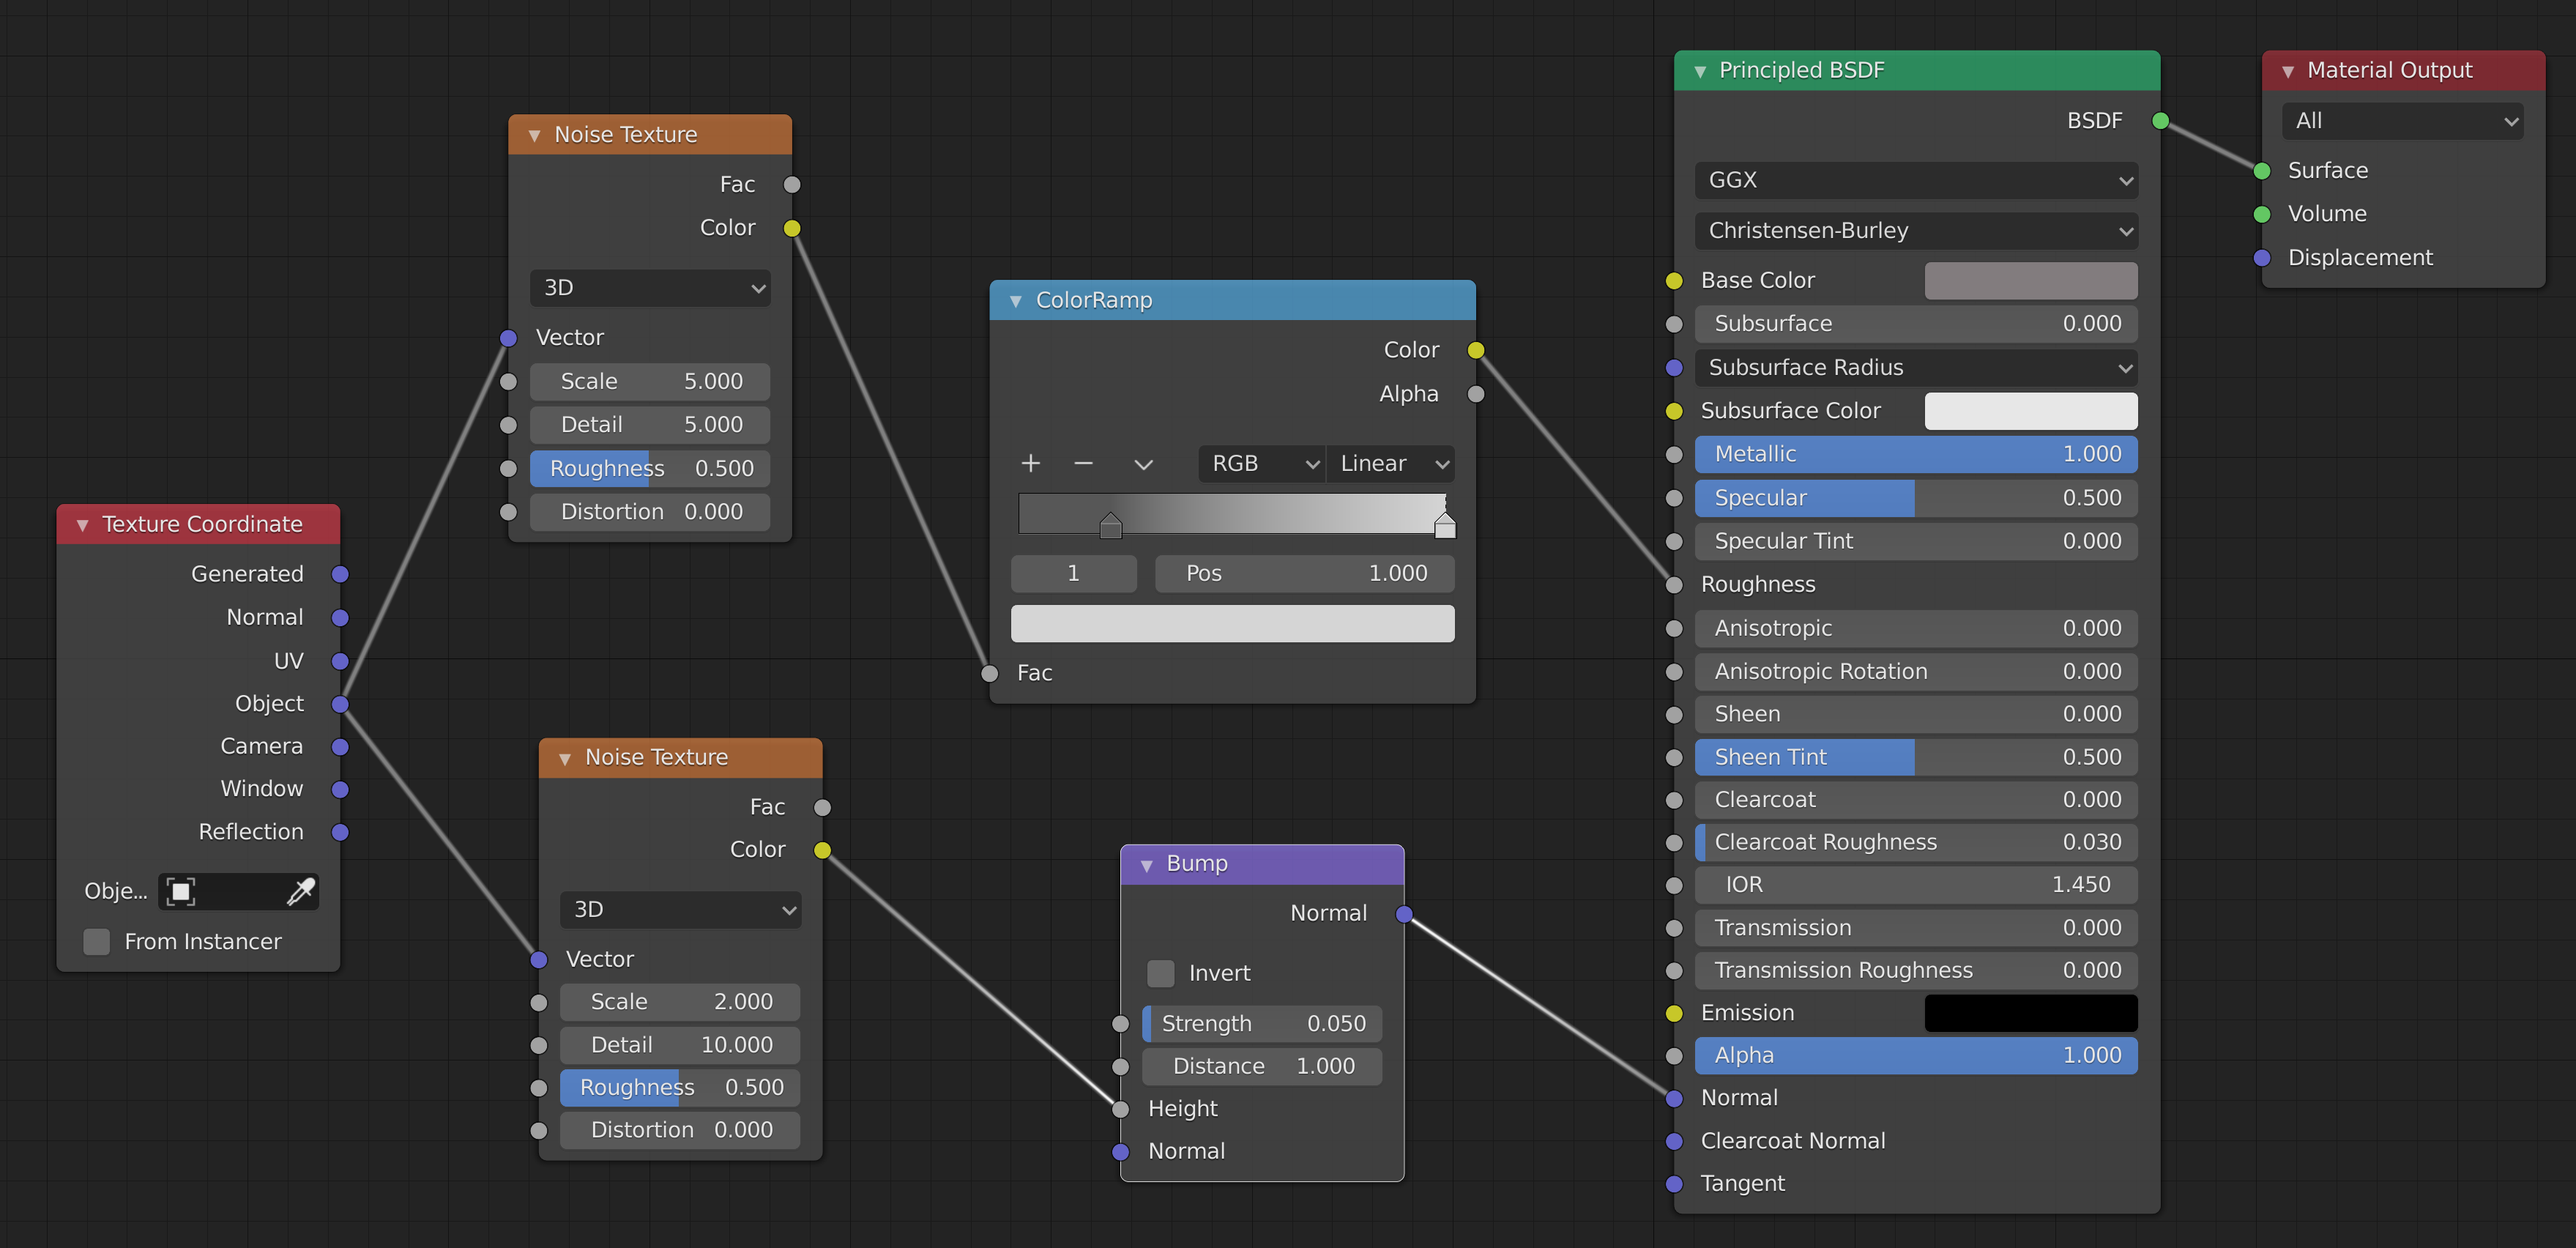Select the 3D dropdown in top Noise Texture
The height and width of the screenshot is (1248, 2576).
tap(647, 288)
